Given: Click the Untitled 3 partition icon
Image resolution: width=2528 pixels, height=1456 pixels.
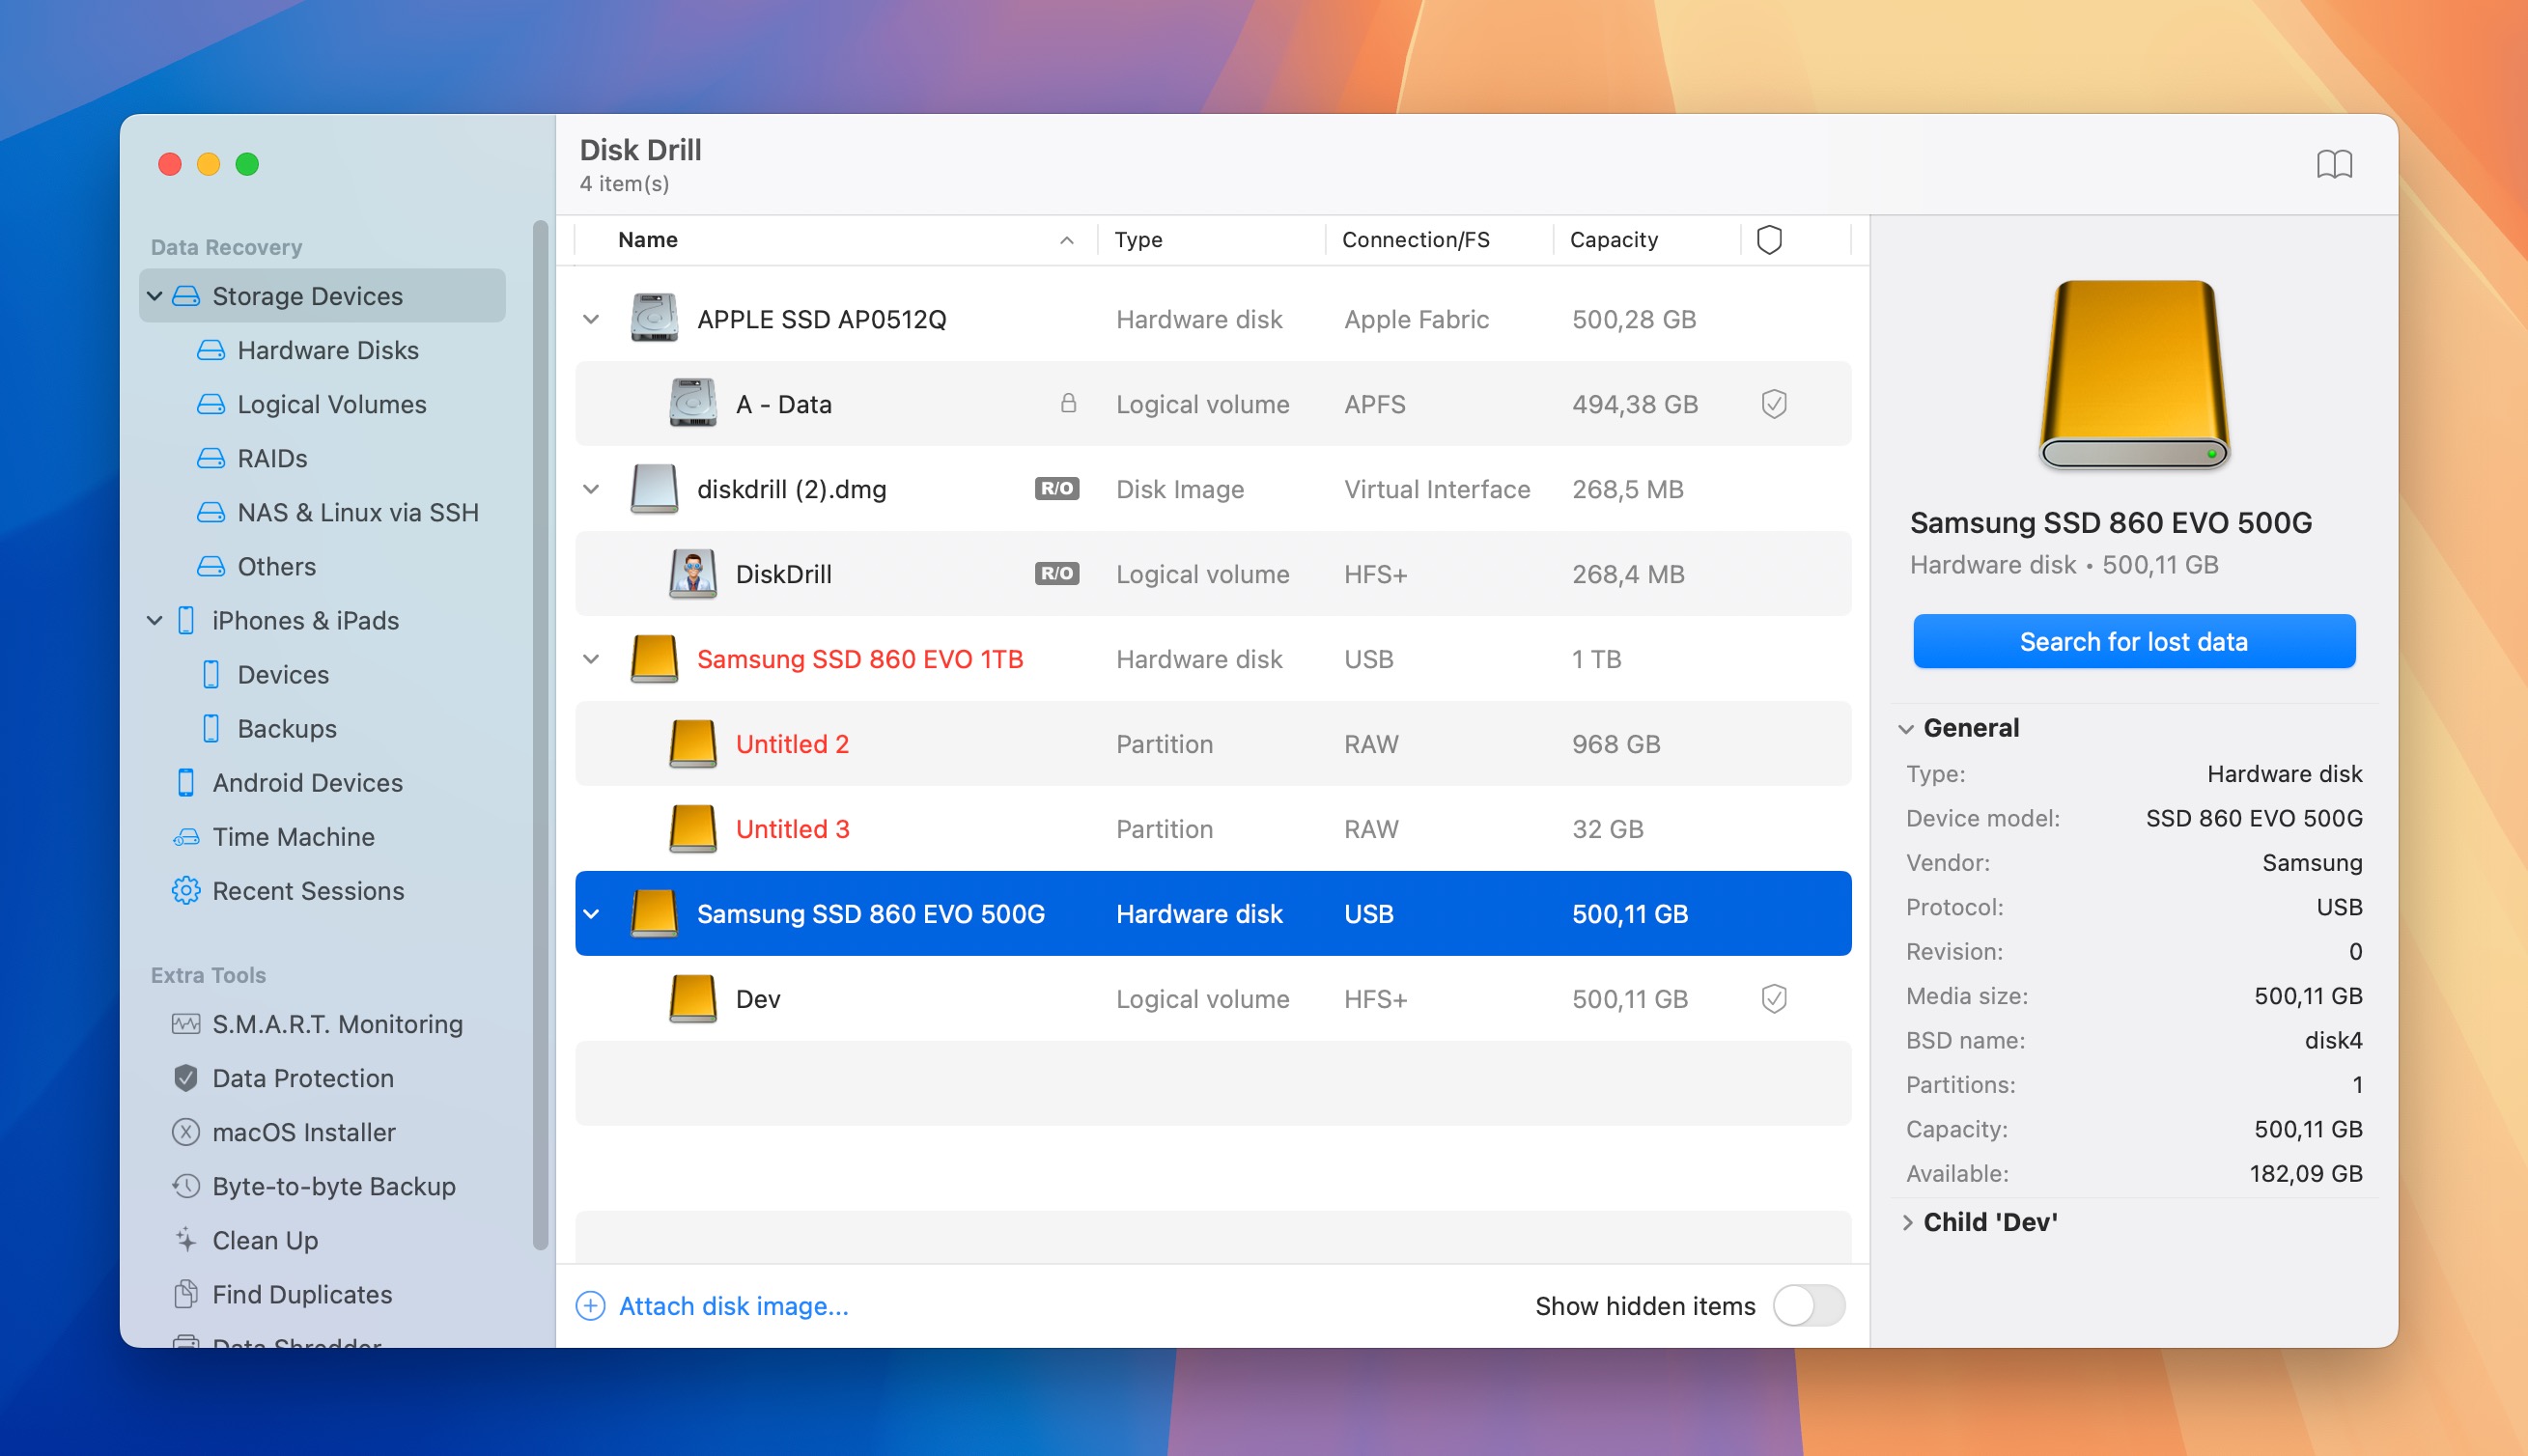Looking at the screenshot, I should [692, 829].
